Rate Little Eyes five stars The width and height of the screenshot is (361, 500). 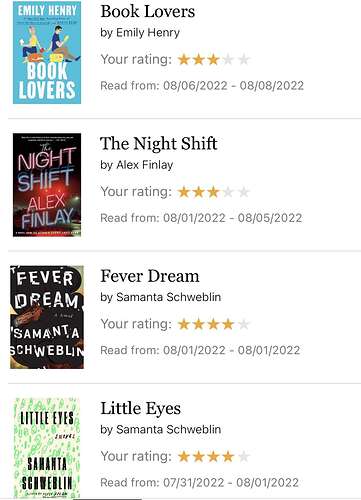(244, 456)
